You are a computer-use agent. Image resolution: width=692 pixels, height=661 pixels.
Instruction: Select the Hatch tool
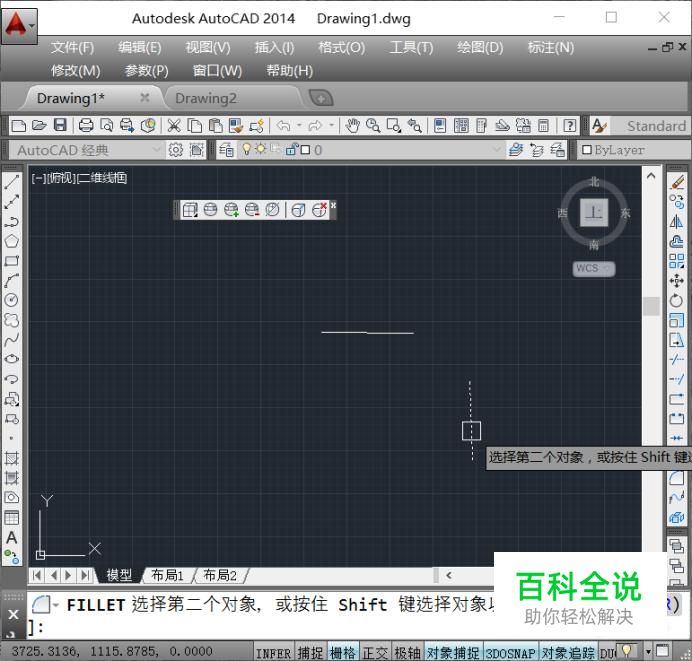point(11,458)
